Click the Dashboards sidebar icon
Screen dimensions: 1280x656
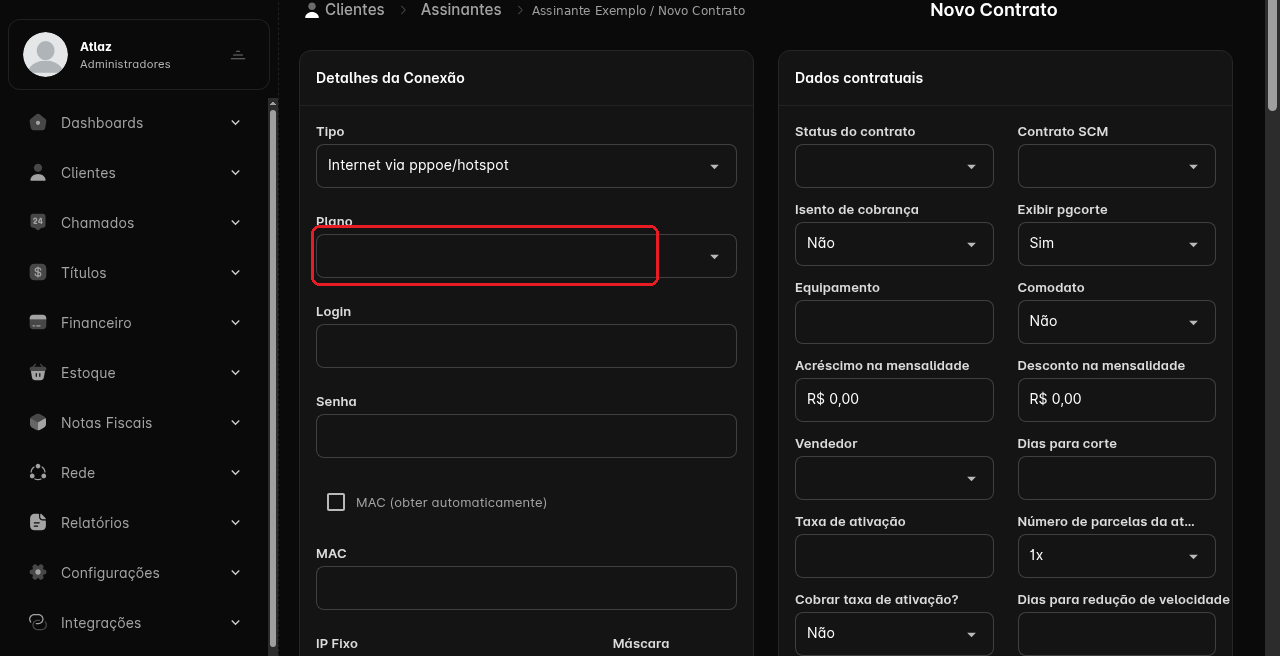click(38, 123)
